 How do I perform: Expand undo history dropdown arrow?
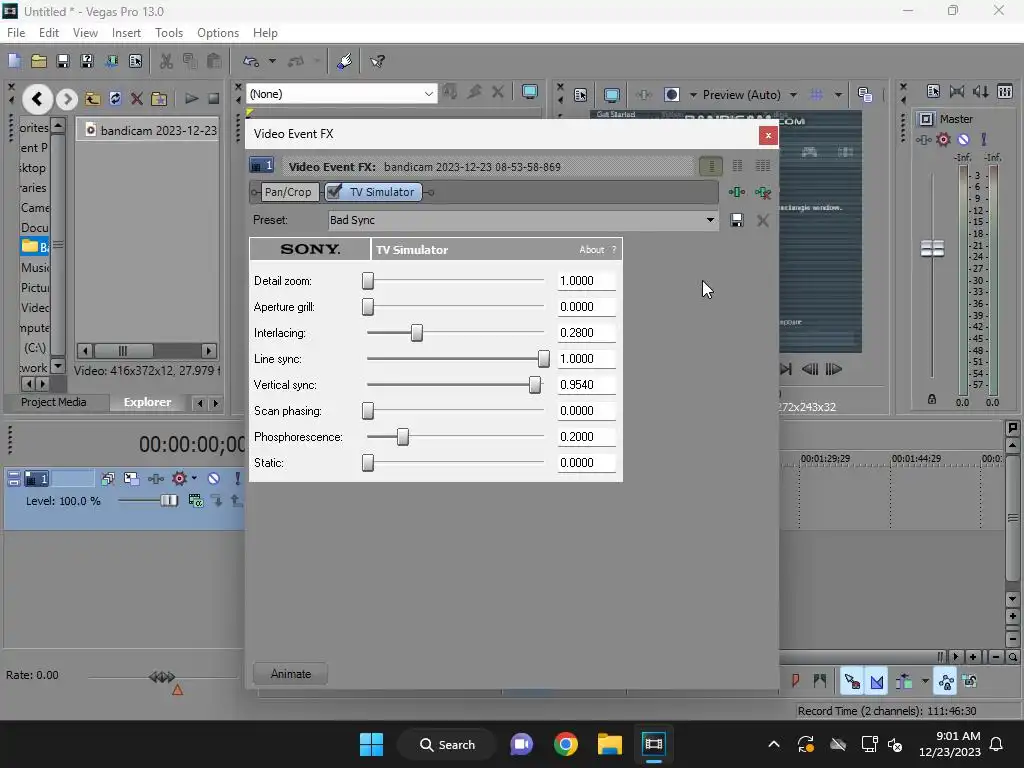pos(272,61)
